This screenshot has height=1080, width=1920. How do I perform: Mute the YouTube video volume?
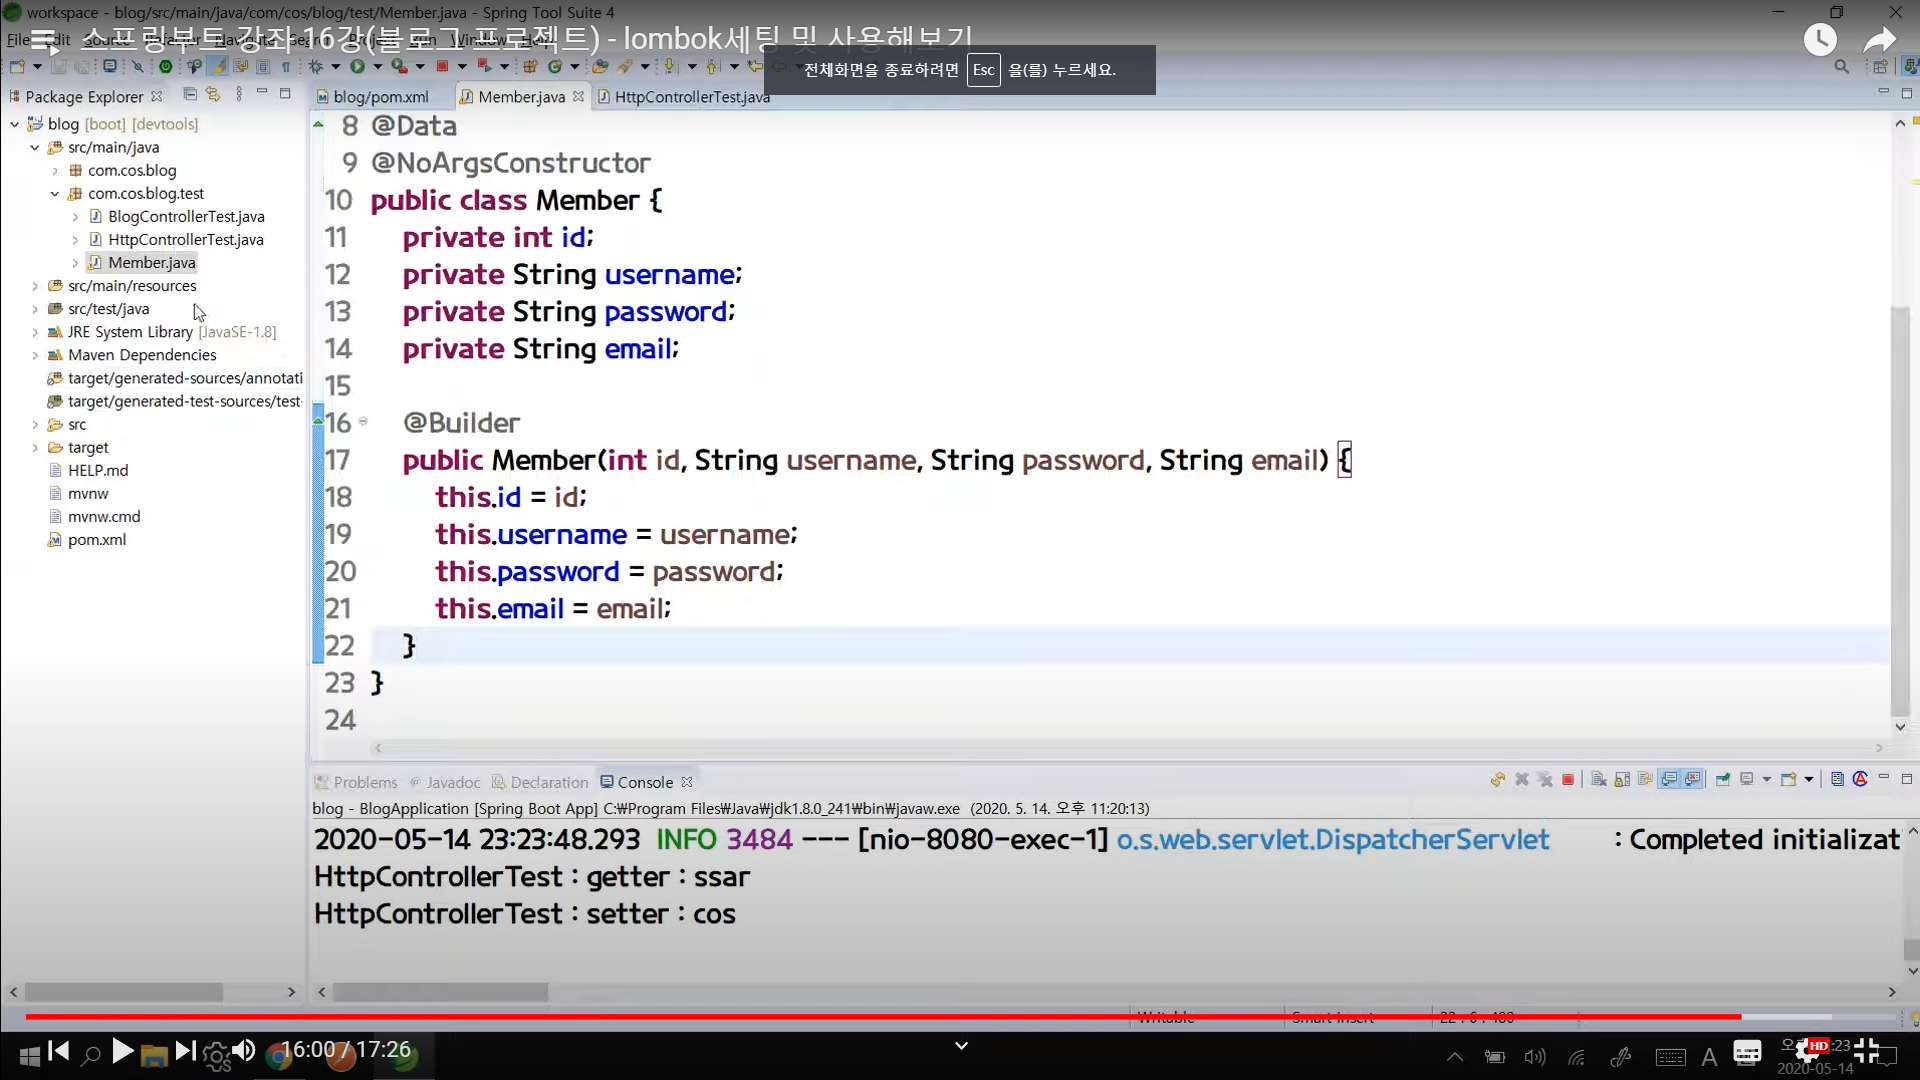pos(244,1051)
